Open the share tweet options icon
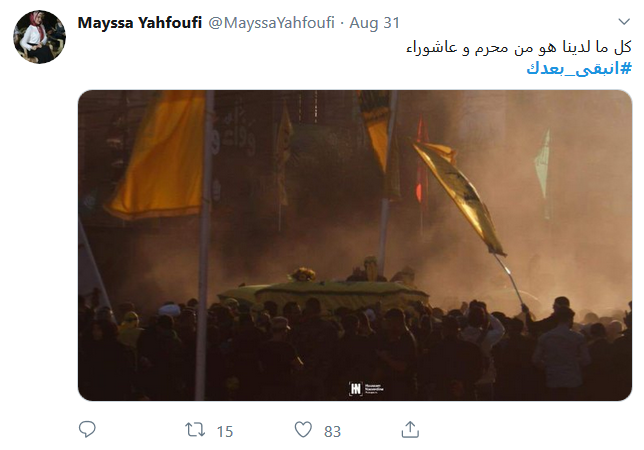This screenshot has width=644, height=450. 410,429
